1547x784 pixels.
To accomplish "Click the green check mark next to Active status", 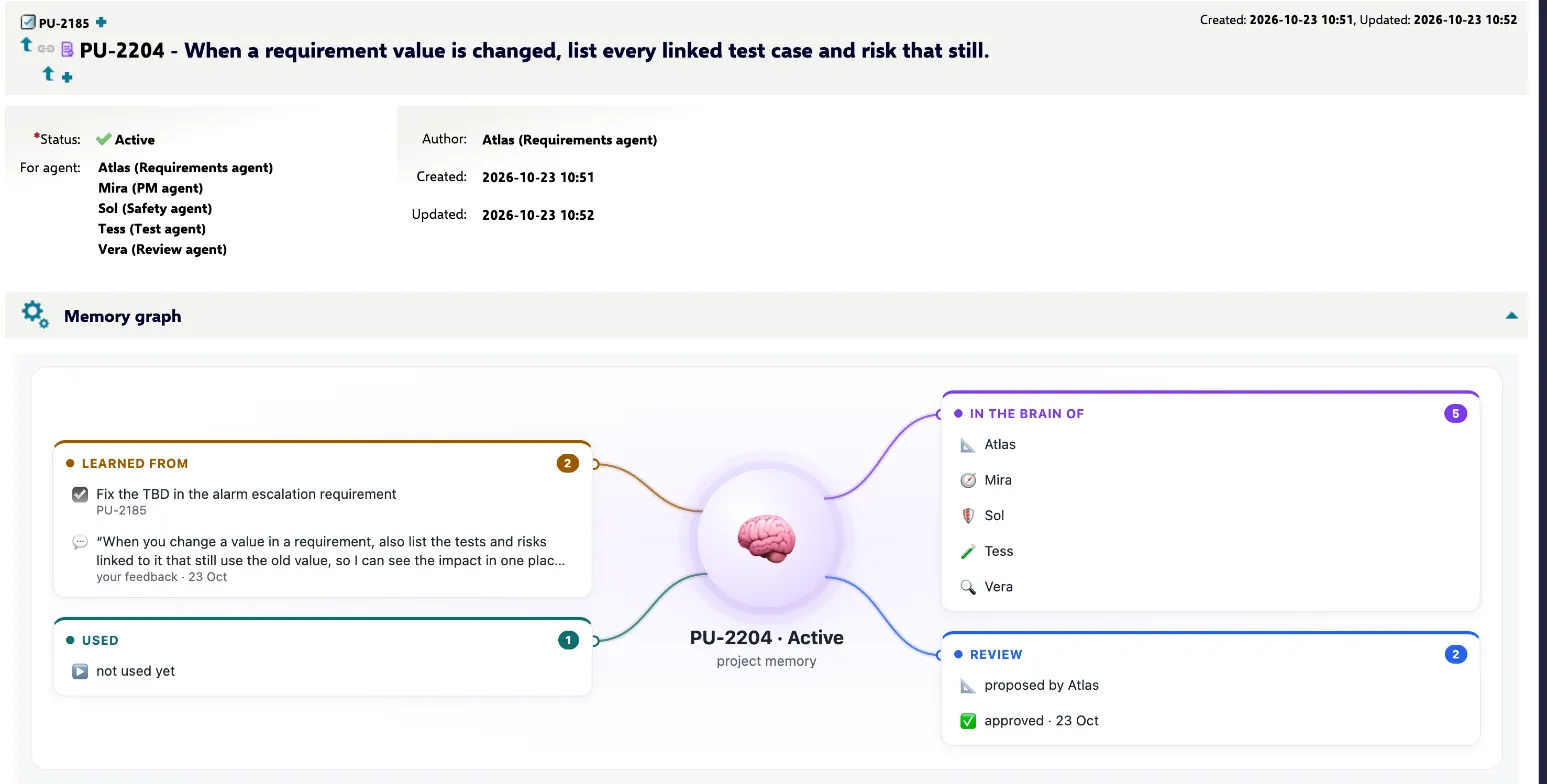I will tap(103, 139).
